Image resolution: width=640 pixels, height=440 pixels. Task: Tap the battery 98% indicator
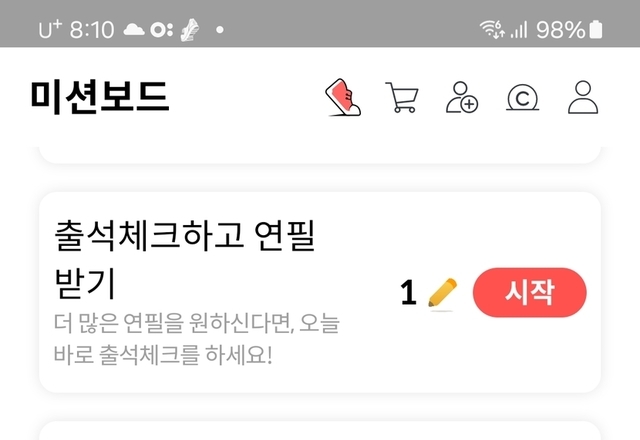[x=569, y=29]
